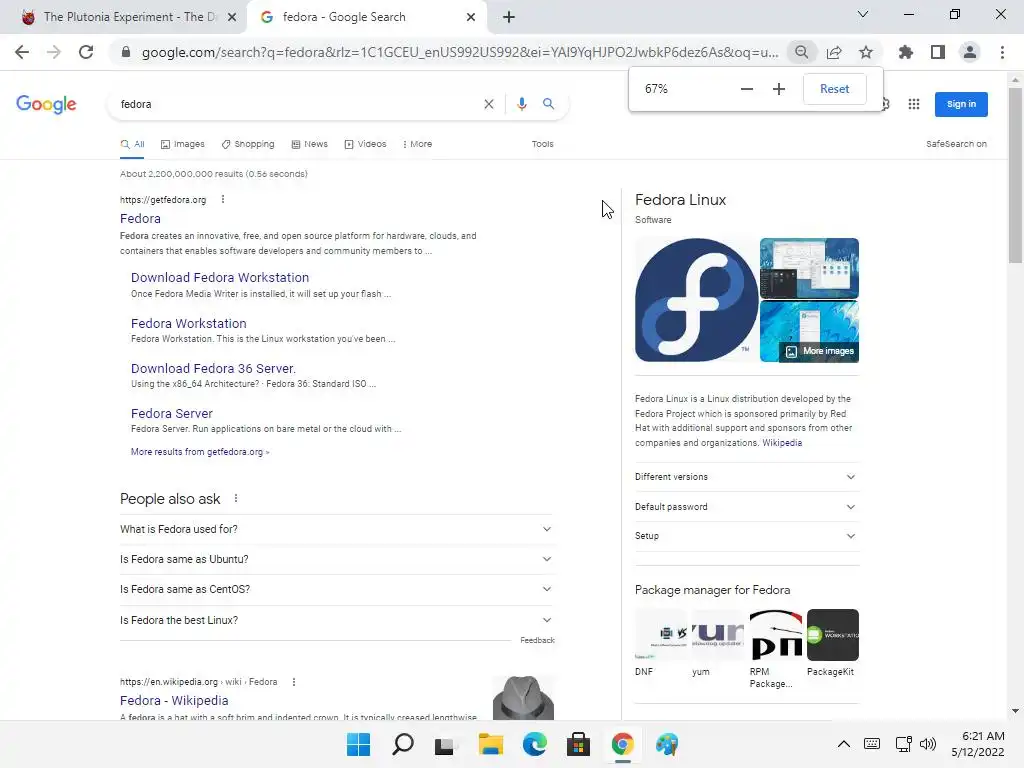This screenshot has height=768, width=1024.
Task: Click the SafeSearch on label
Action: pos(956,144)
